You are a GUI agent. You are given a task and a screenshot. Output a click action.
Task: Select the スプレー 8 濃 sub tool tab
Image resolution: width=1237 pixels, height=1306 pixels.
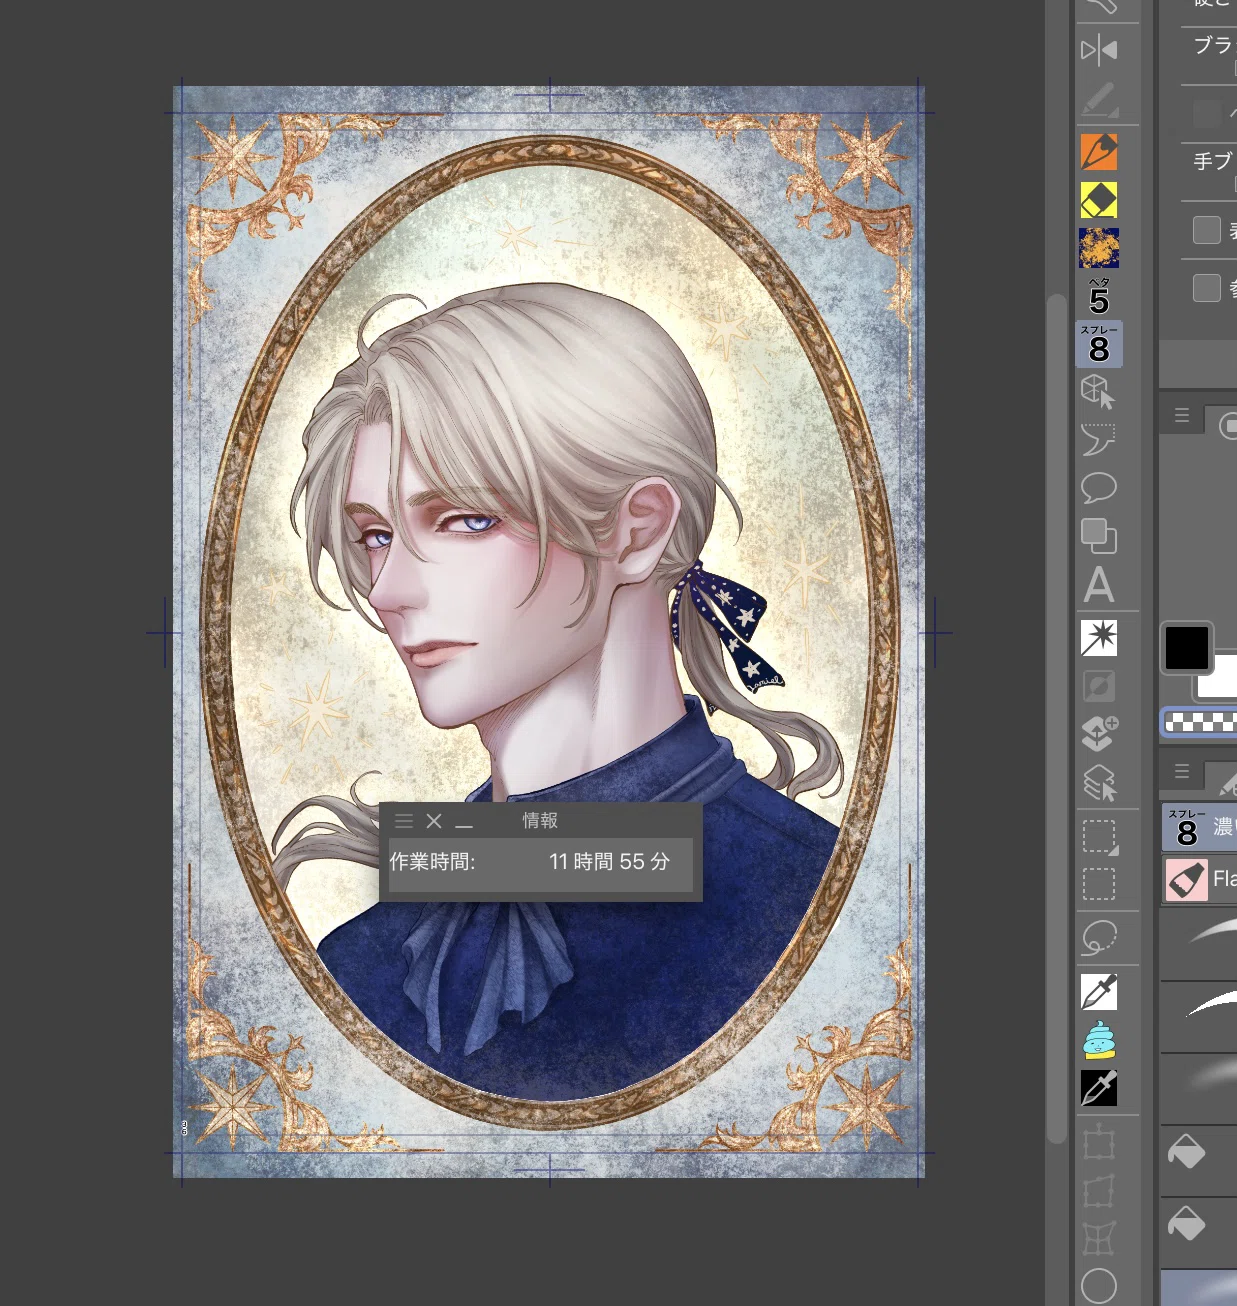point(1200,828)
